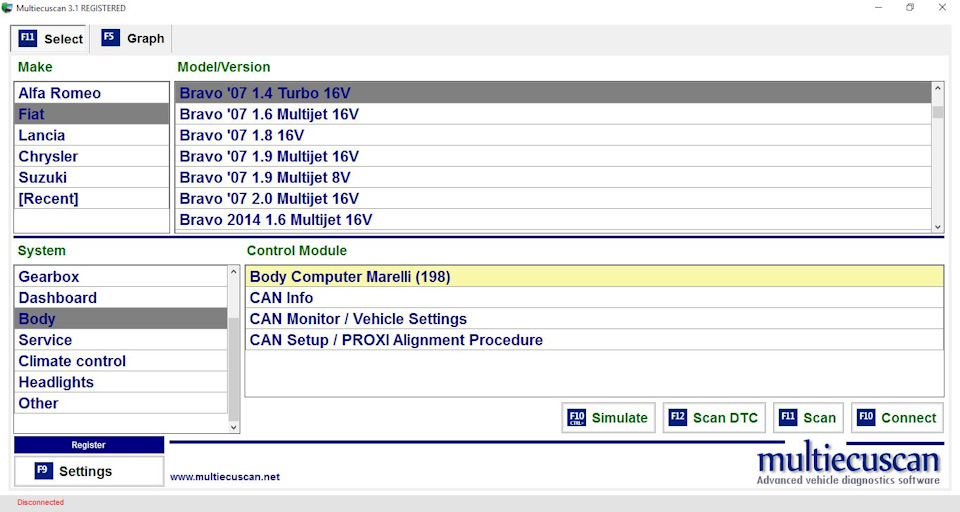960x512 pixels.
Task: Select Gearbox system
Action: pos(121,277)
